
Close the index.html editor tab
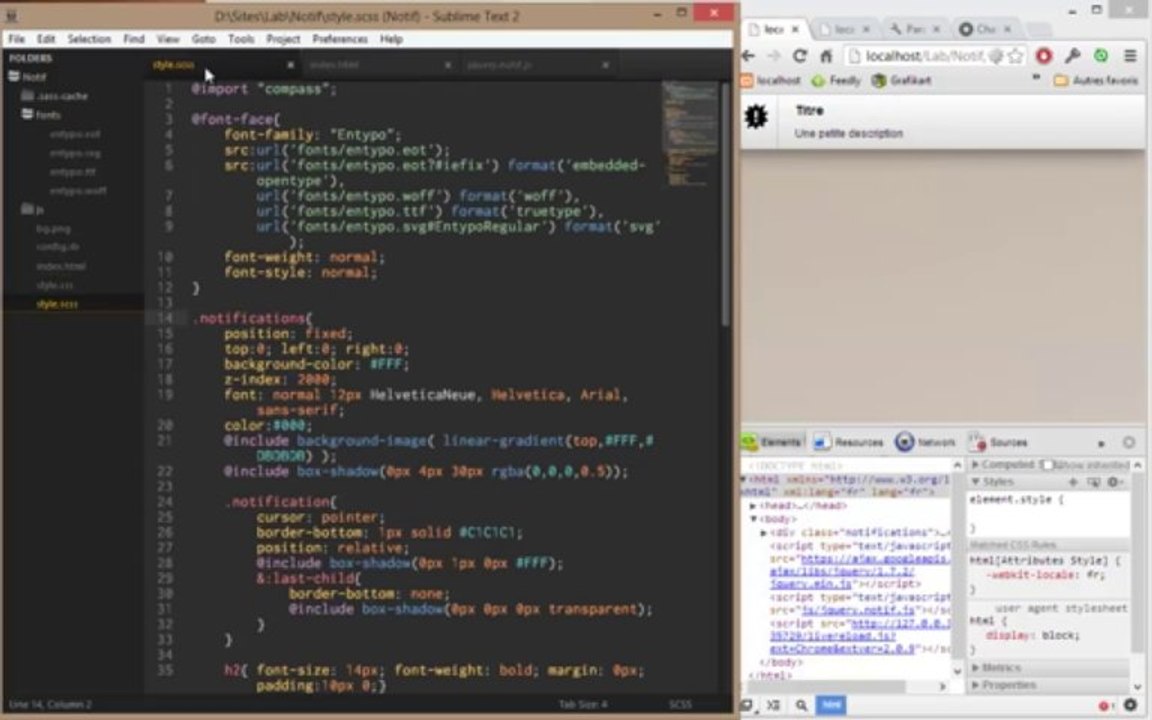447,65
